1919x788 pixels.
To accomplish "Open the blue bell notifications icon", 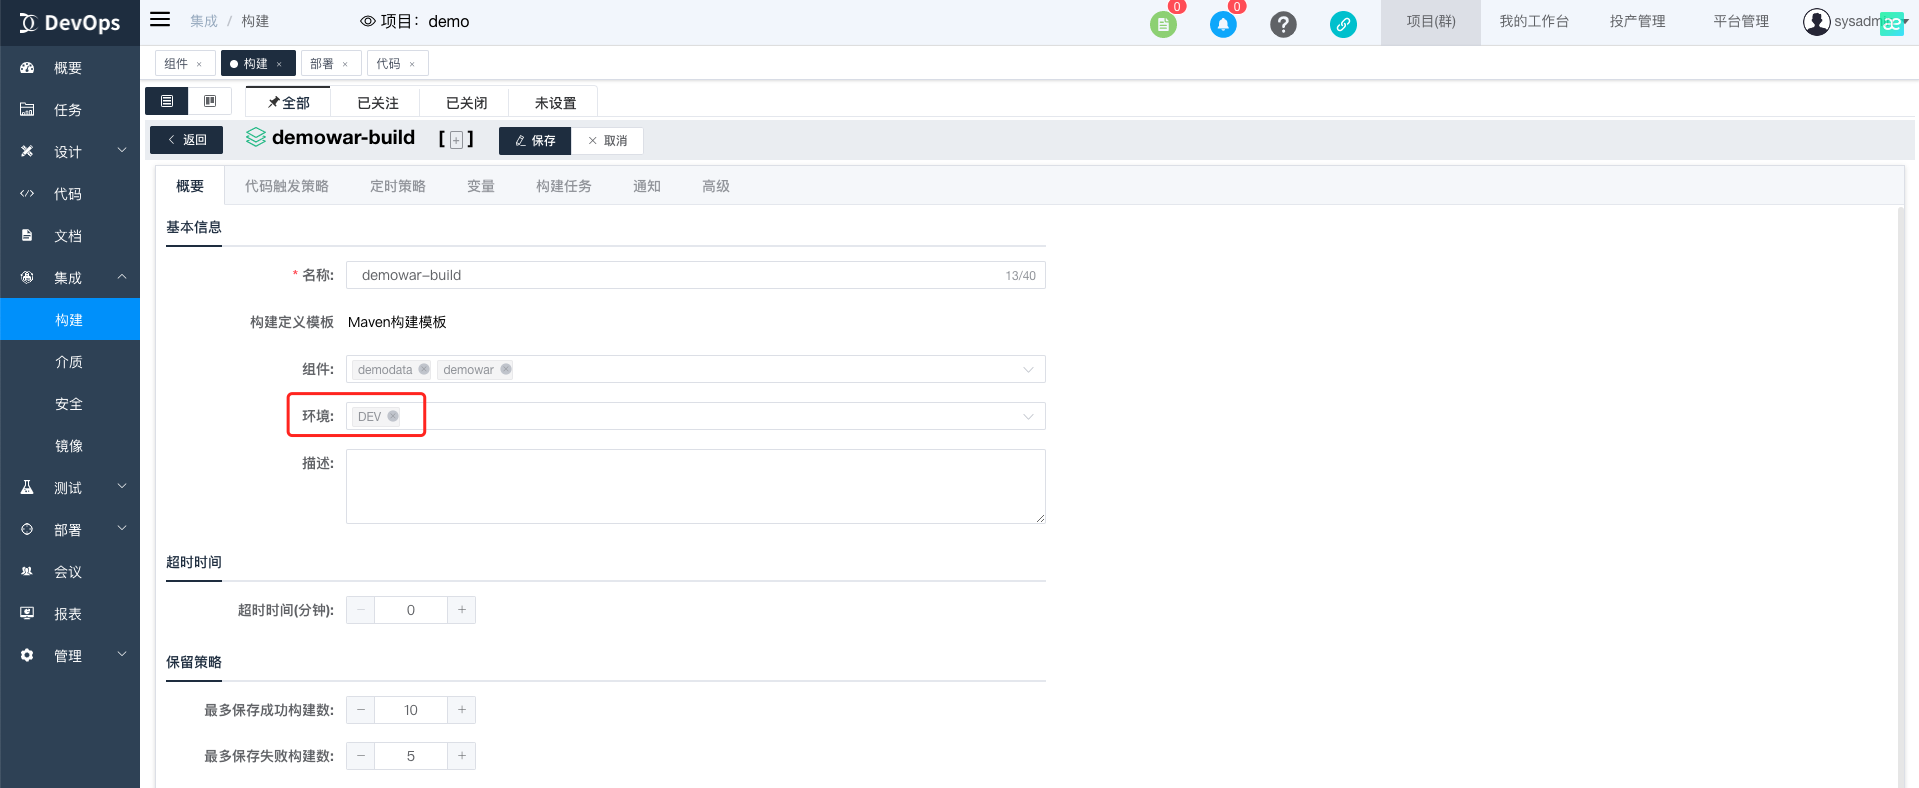I will (x=1223, y=24).
